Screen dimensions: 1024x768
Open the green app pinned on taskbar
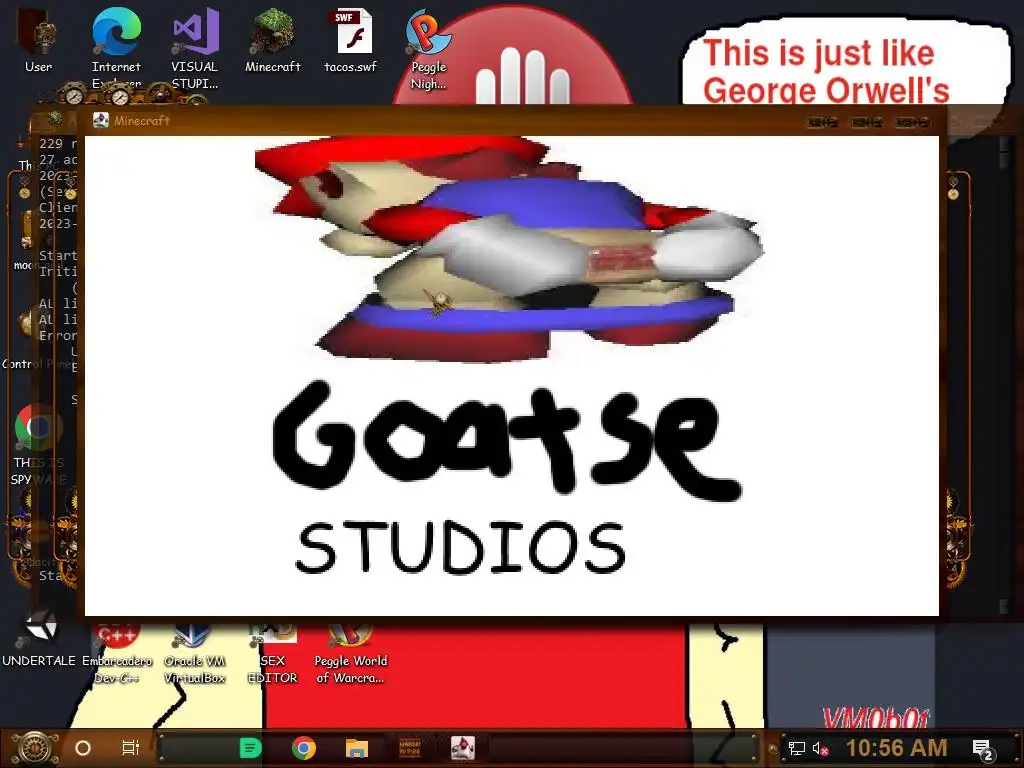(251, 748)
